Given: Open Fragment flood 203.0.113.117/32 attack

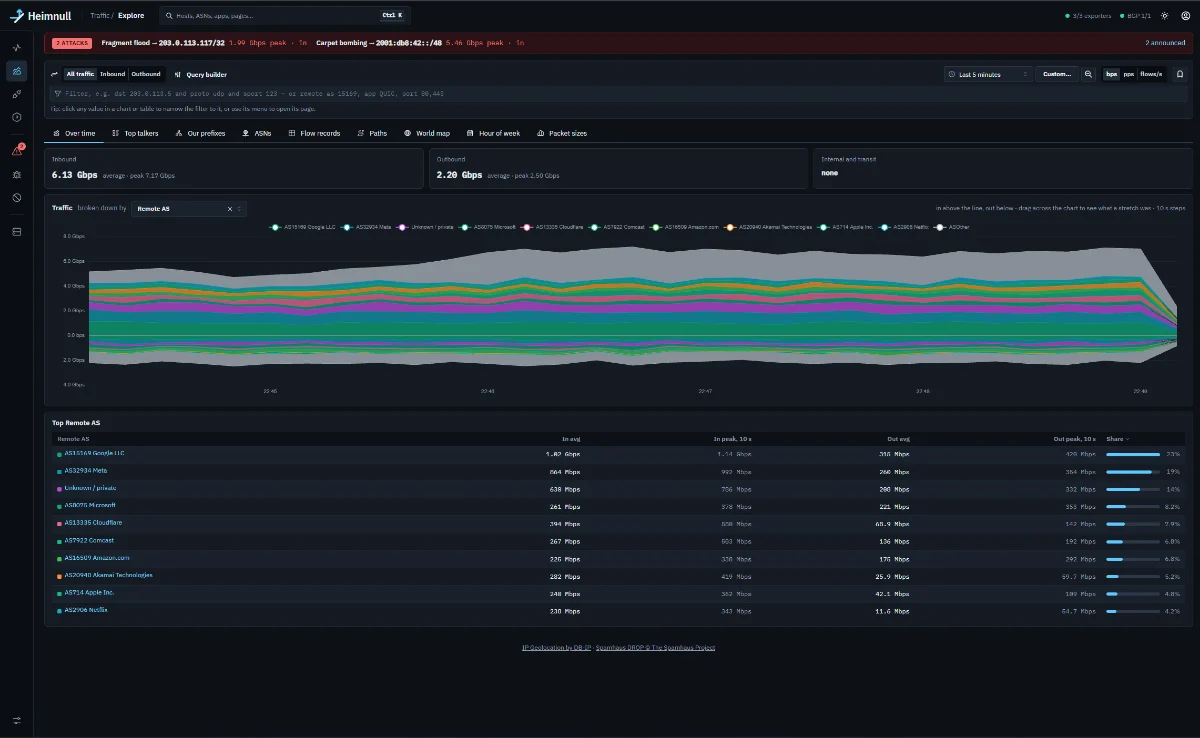Looking at the screenshot, I should point(204,43).
